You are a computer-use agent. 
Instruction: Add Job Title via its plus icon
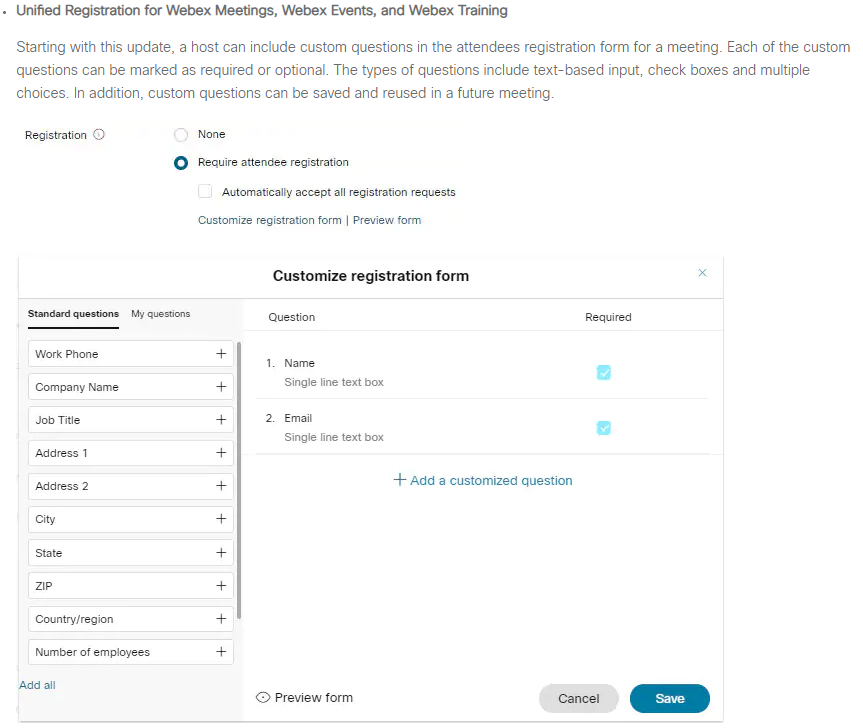pos(221,420)
